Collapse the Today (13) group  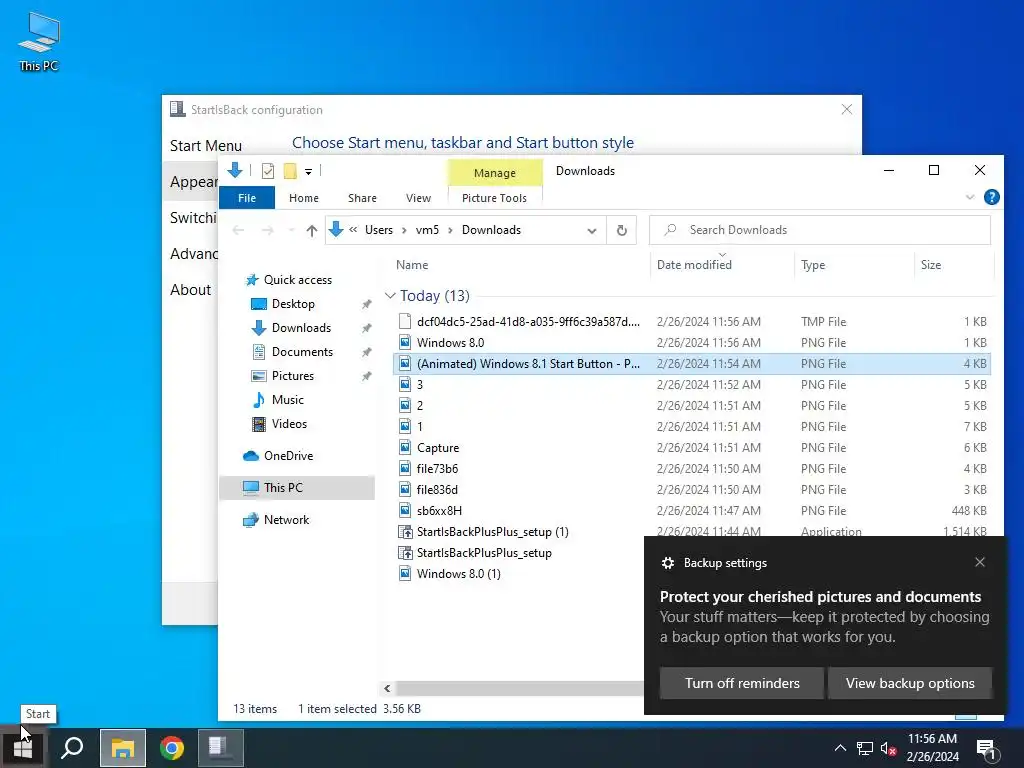point(390,296)
